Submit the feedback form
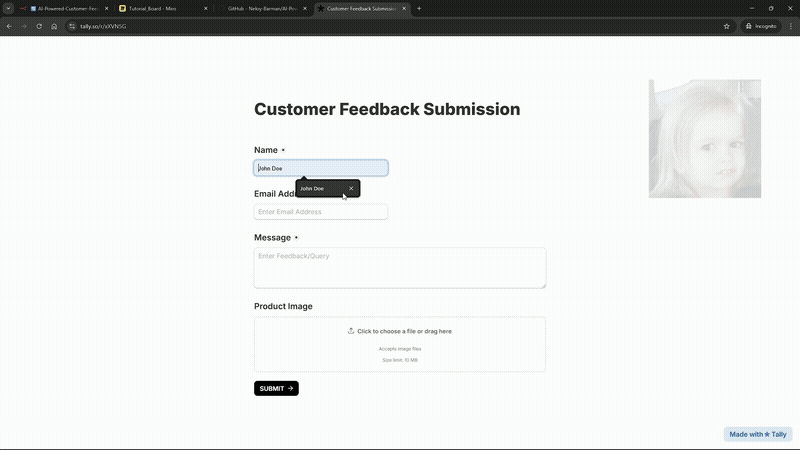This screenshot has height=450, width=800. tap(276, 388)
